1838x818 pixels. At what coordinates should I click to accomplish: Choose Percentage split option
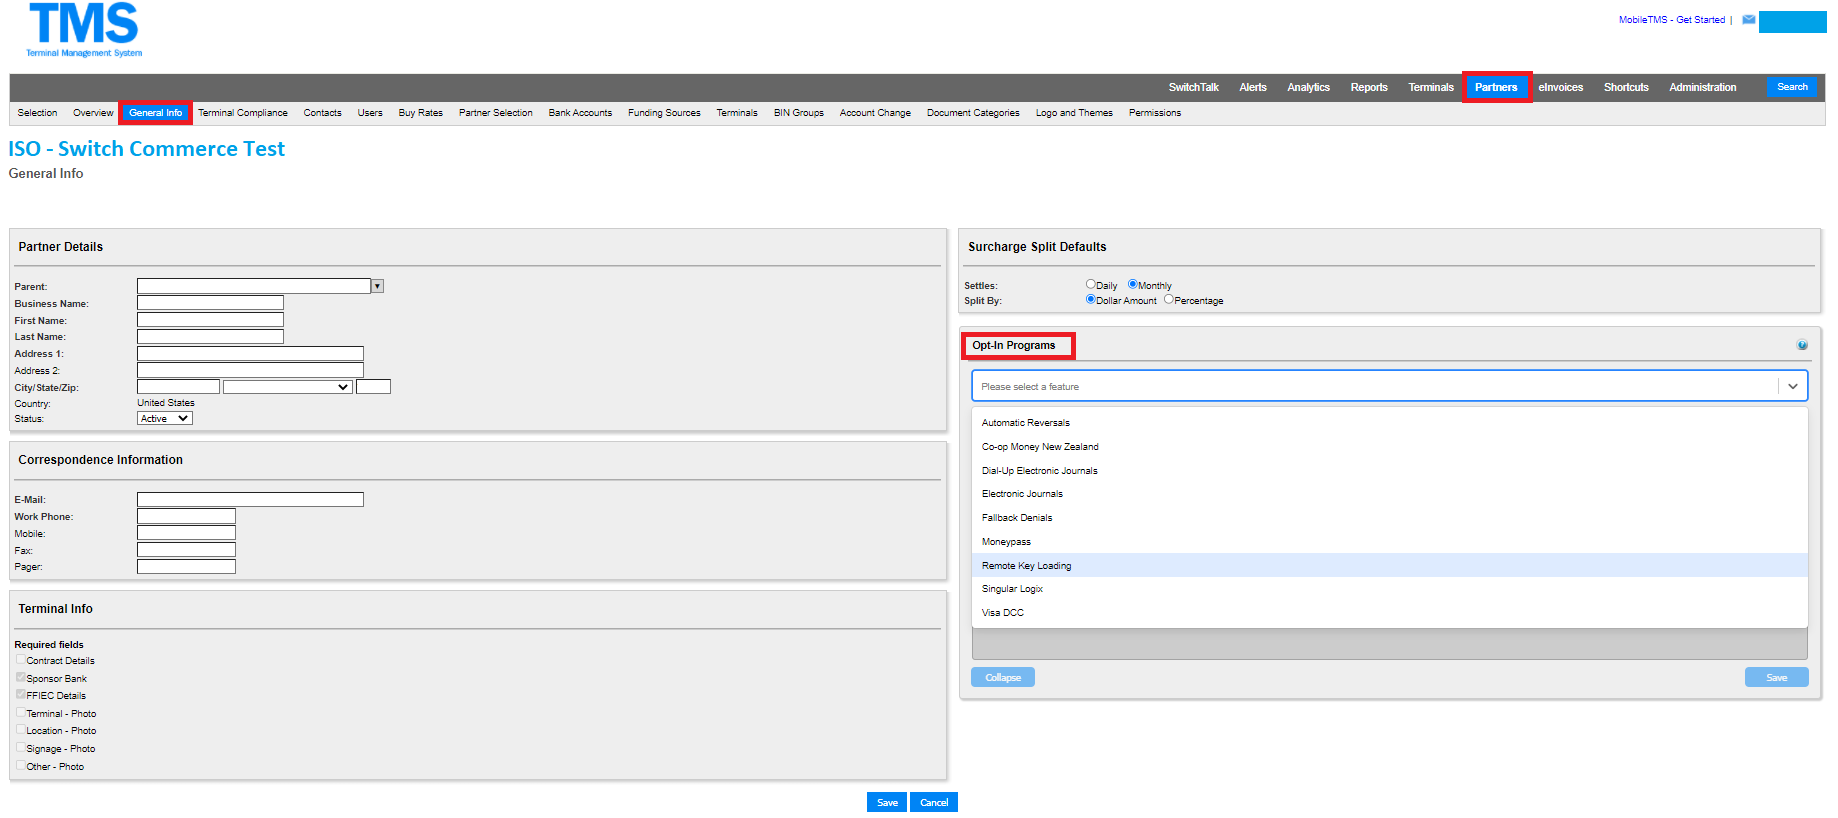point(1169,299)
